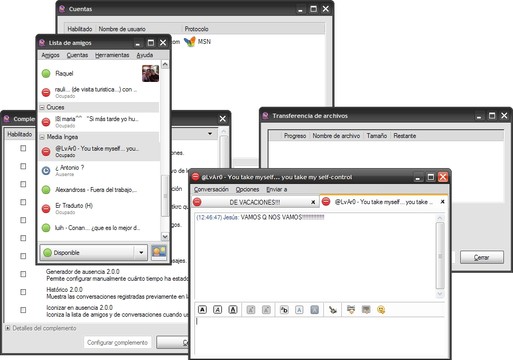Close the DE VACACIONES!!! conversation tab
The image size is (513, 360).
pos(313,202)
